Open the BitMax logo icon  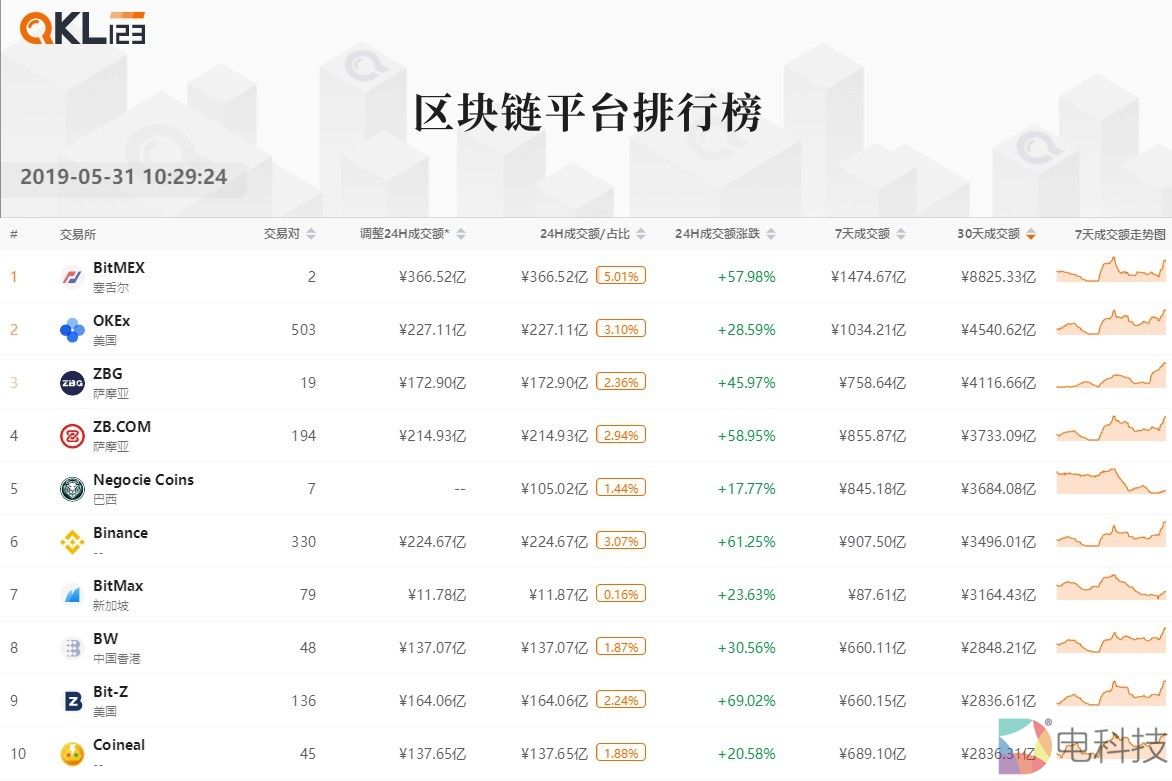point(72,595)
